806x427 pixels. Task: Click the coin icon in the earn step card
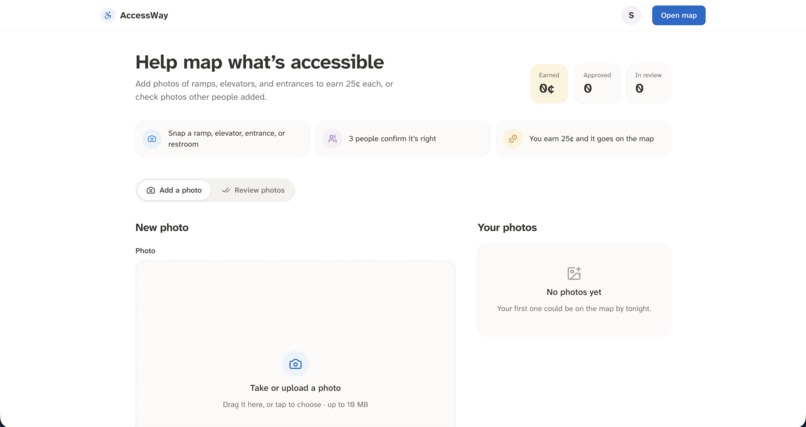(x=512, y=139)
